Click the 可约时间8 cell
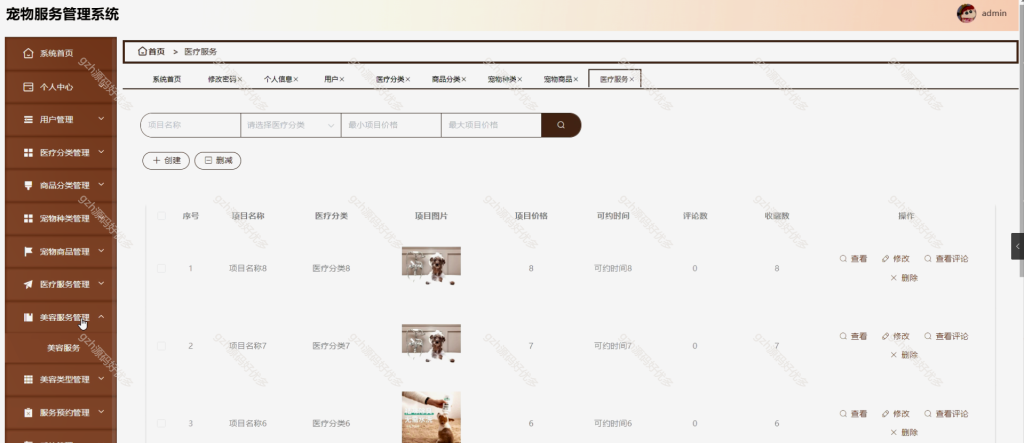The width and height of the screenshot is (1024, 443). (x=613, y=268)
